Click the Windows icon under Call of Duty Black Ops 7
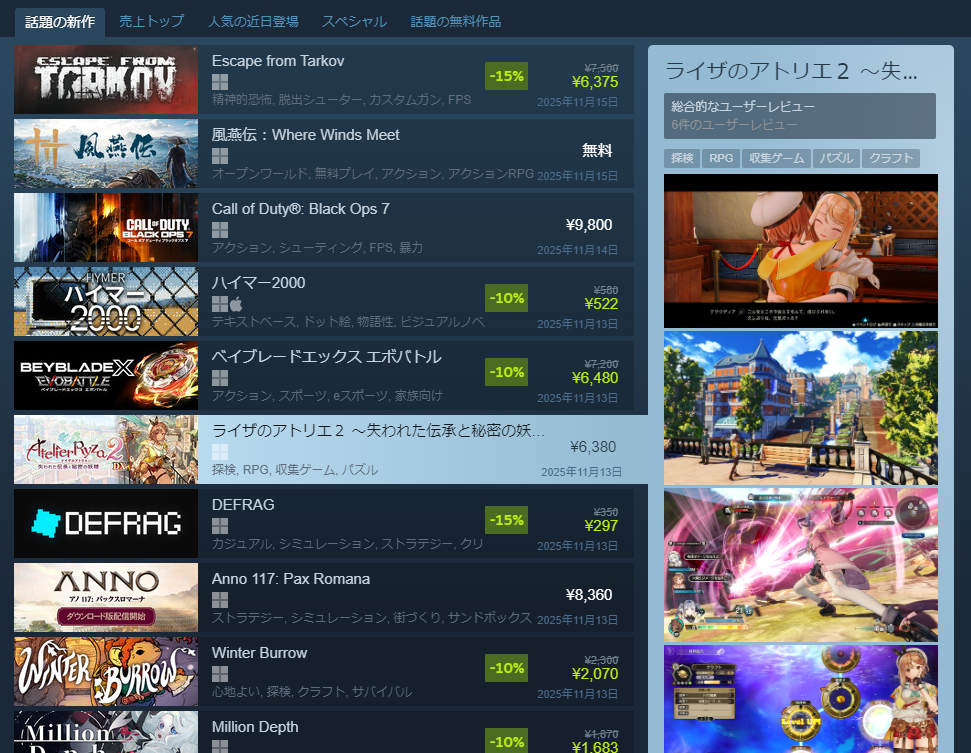 tap(220, 230)
